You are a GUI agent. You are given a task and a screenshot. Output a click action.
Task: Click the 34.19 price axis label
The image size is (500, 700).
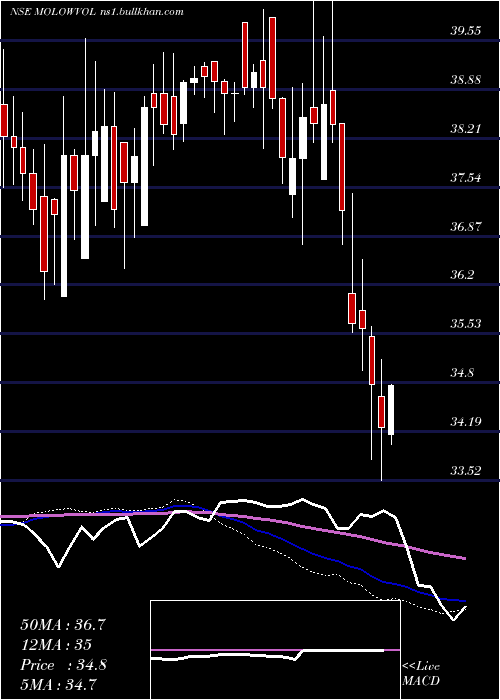[466, 421]
